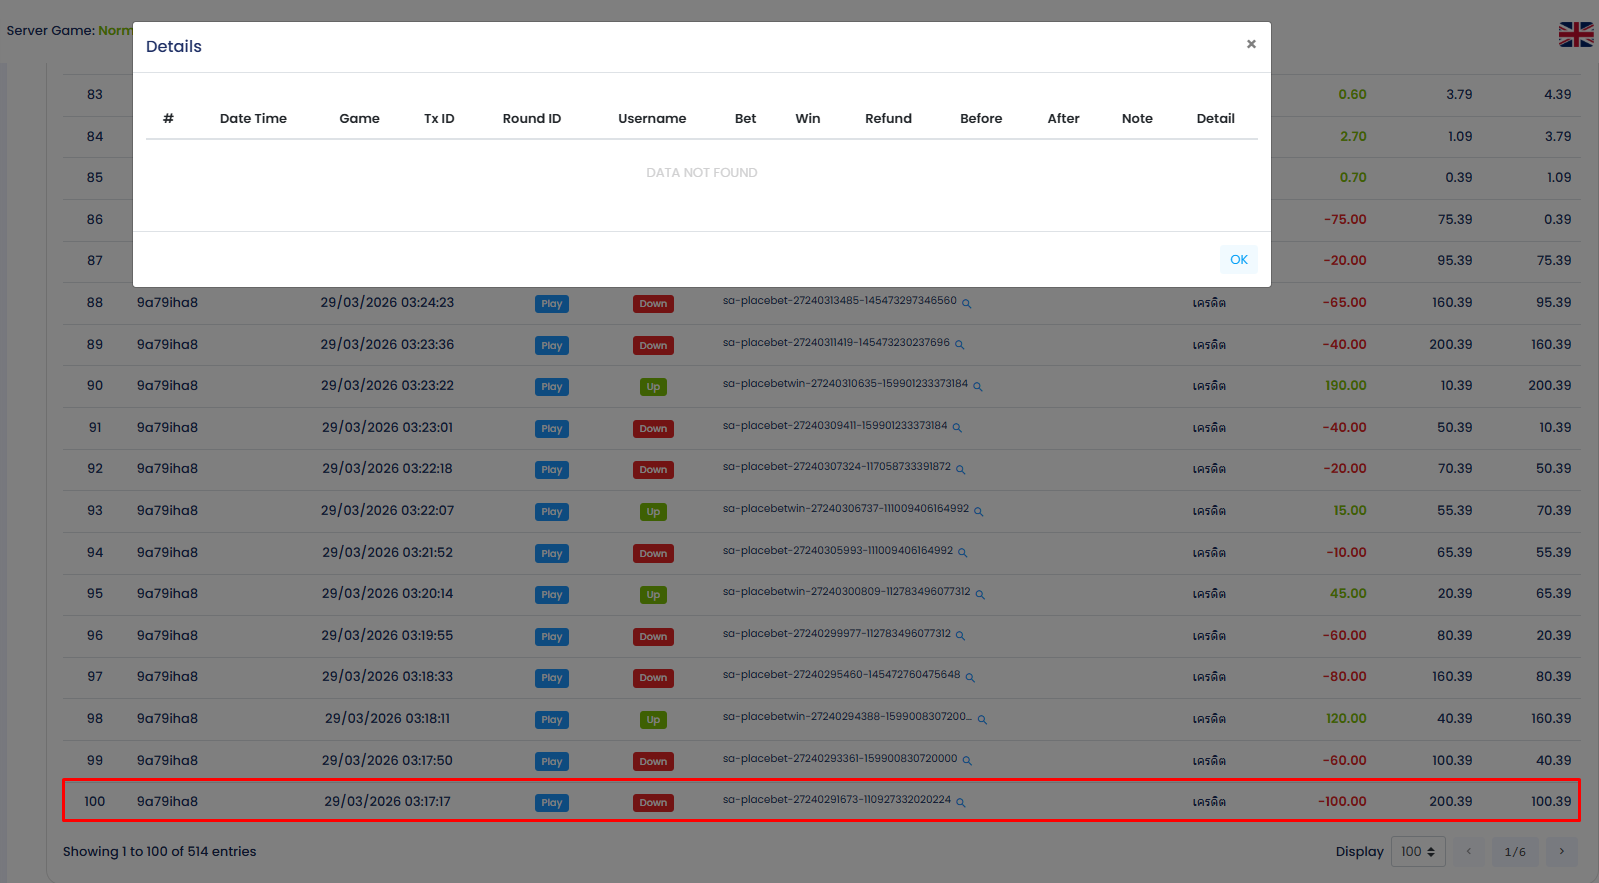Sort by Date Time column header
1599x883 pixels.
coord(253,118)
